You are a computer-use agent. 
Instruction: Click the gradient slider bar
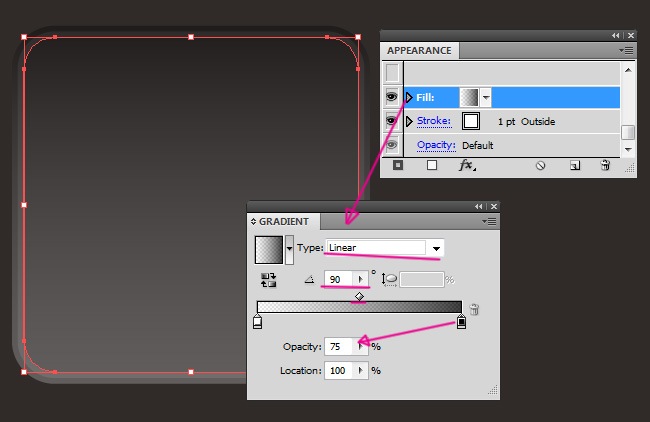tap(359, 307)
